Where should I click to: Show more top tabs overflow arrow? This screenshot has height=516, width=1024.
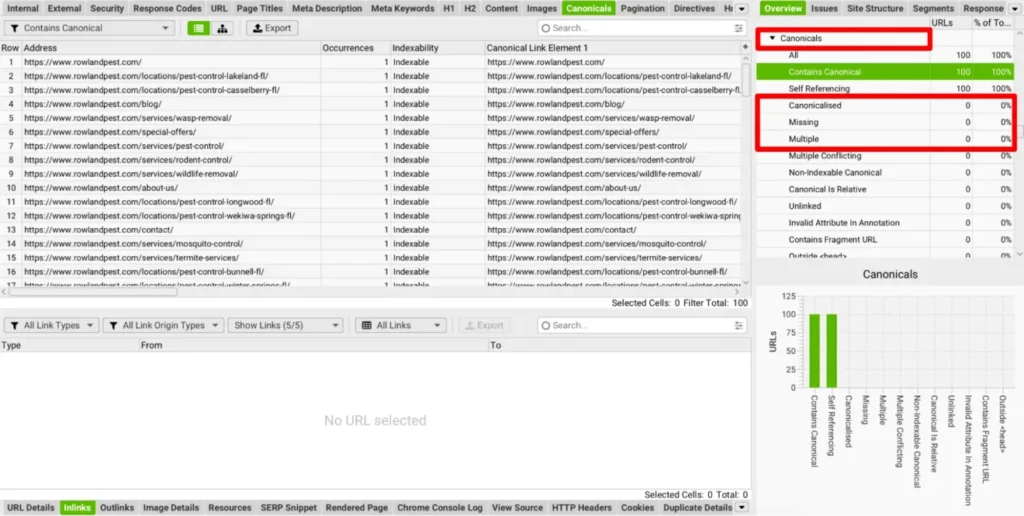coord(742,8)
